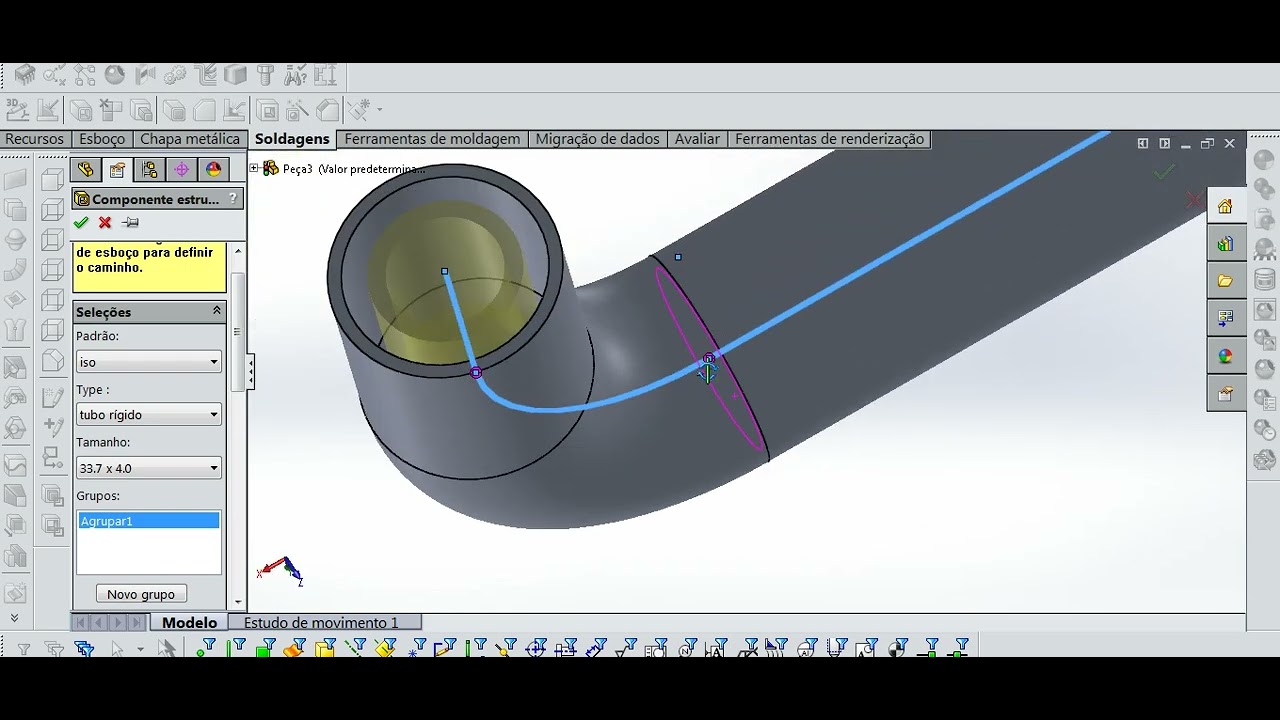Open the Tamanho dropdown showing 33.7 x 4.0

coord(148,468)
